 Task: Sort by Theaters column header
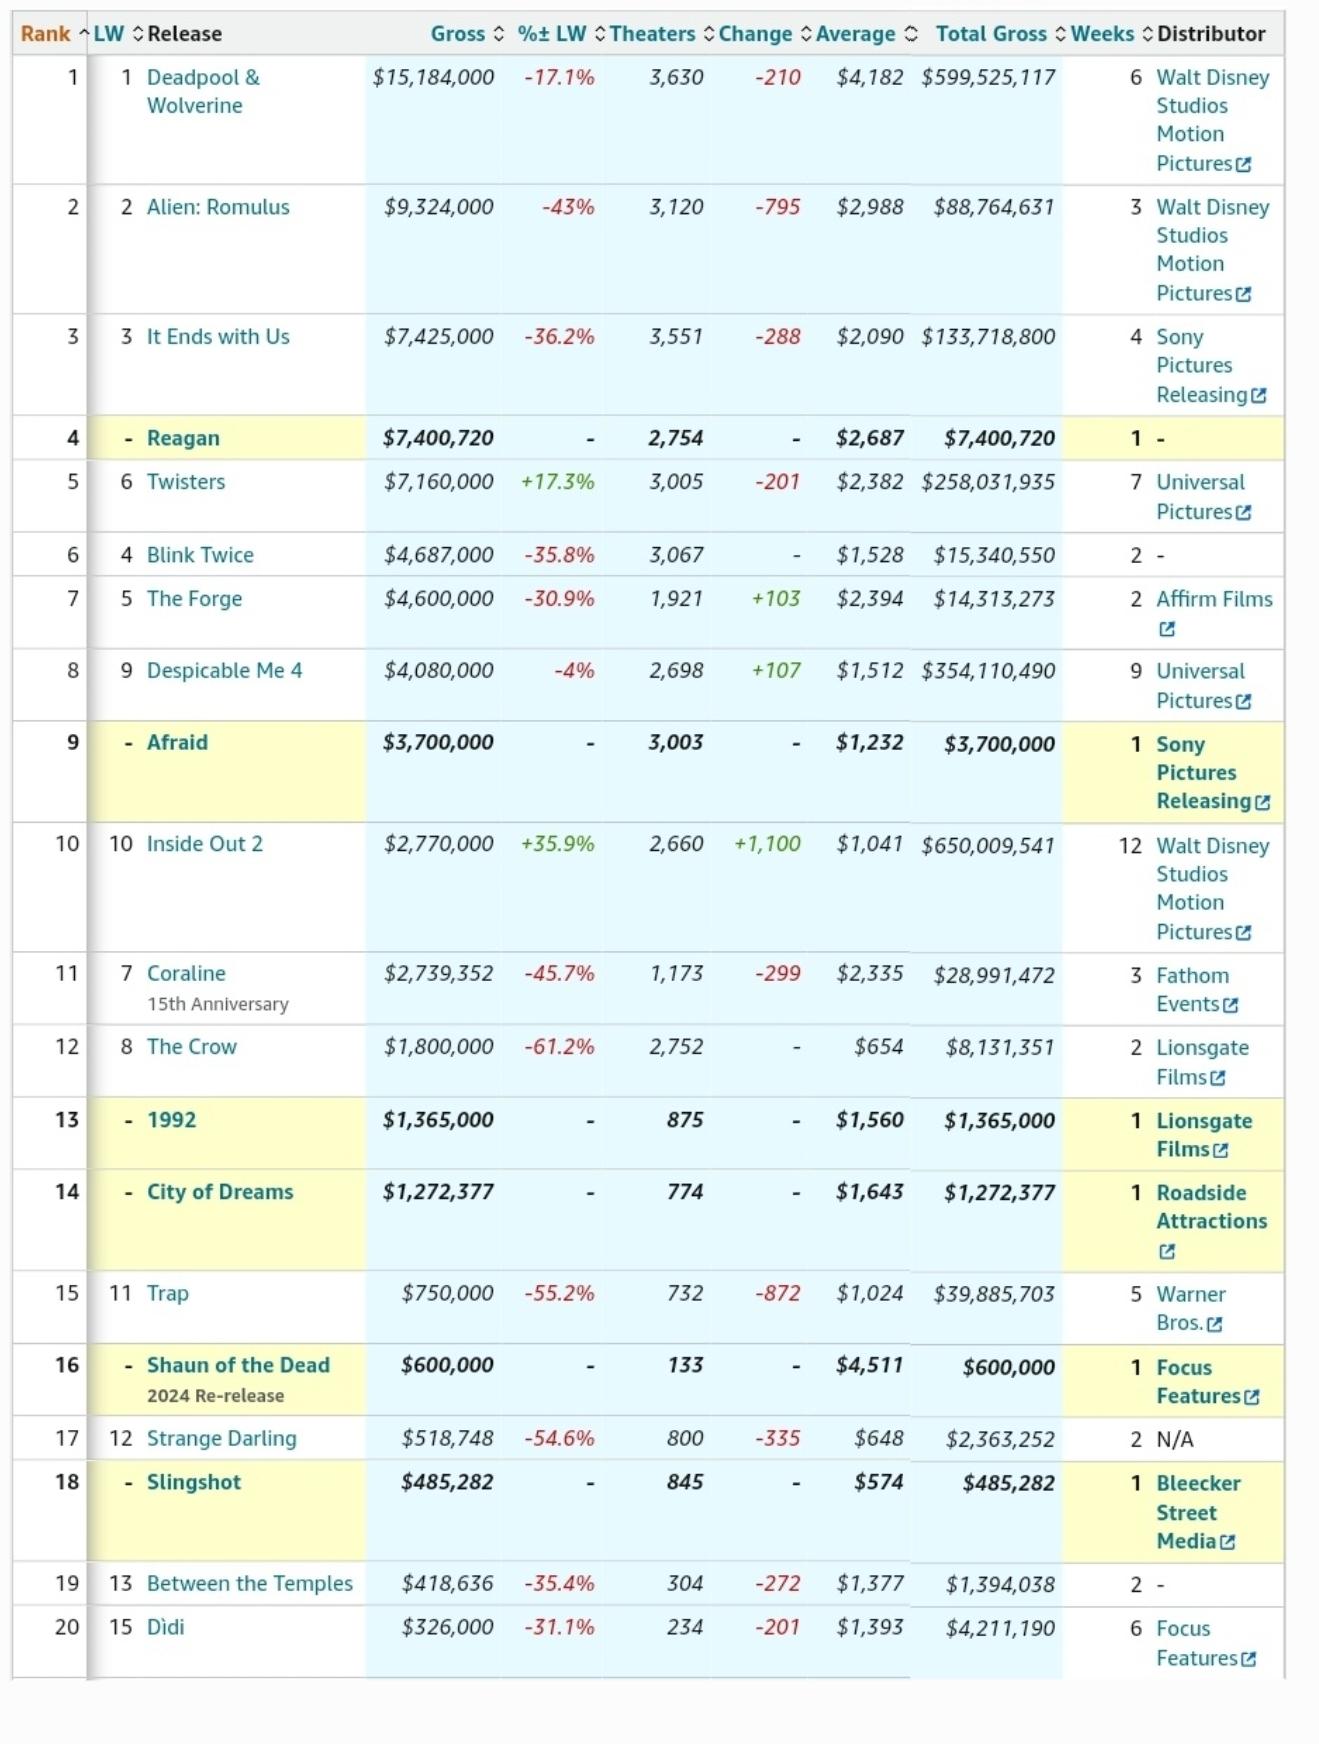coord(661,34)
